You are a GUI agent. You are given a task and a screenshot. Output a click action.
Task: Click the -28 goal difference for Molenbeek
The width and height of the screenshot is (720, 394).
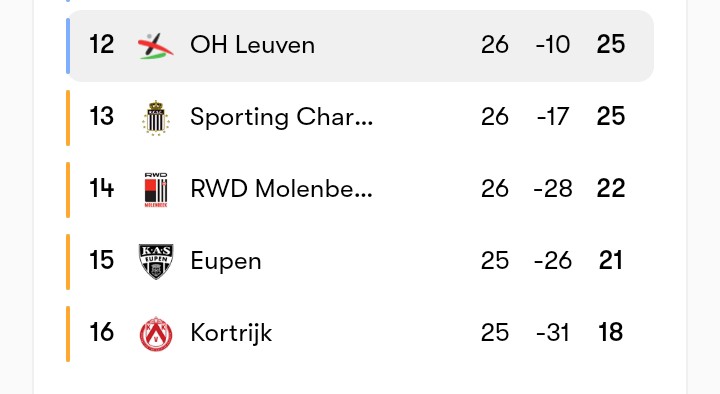pyautogui.click(x=553, y=188)
